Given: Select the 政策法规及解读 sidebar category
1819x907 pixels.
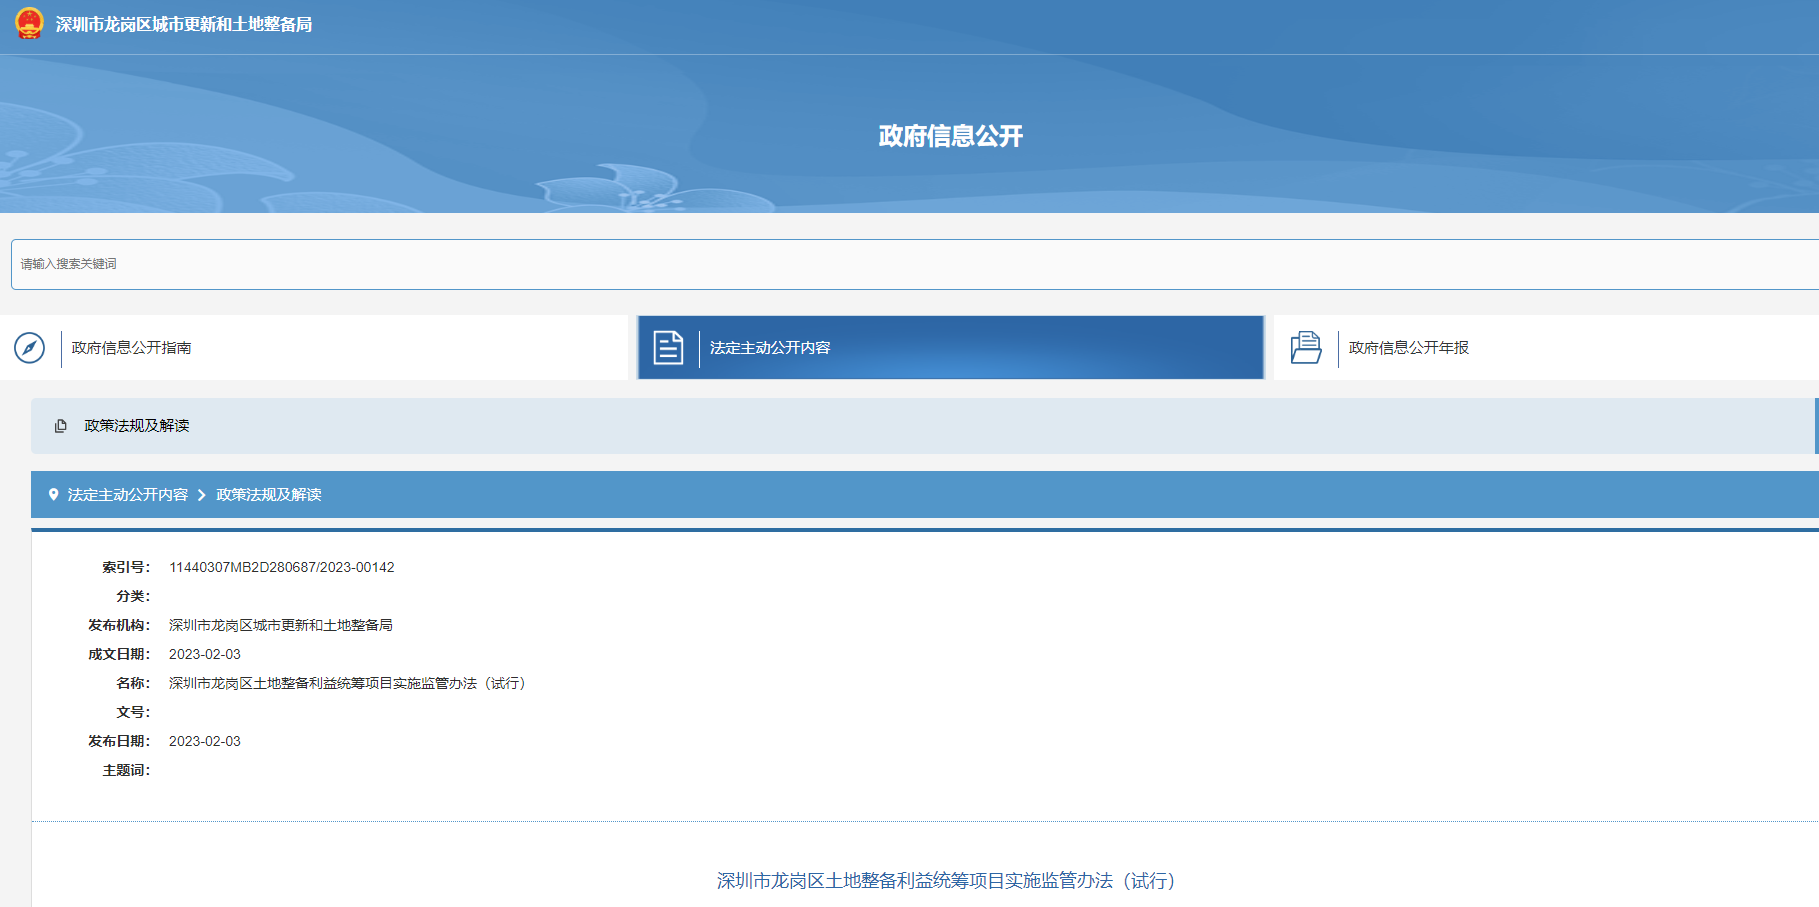Looking at the screenshot, I should pos(137,426).
